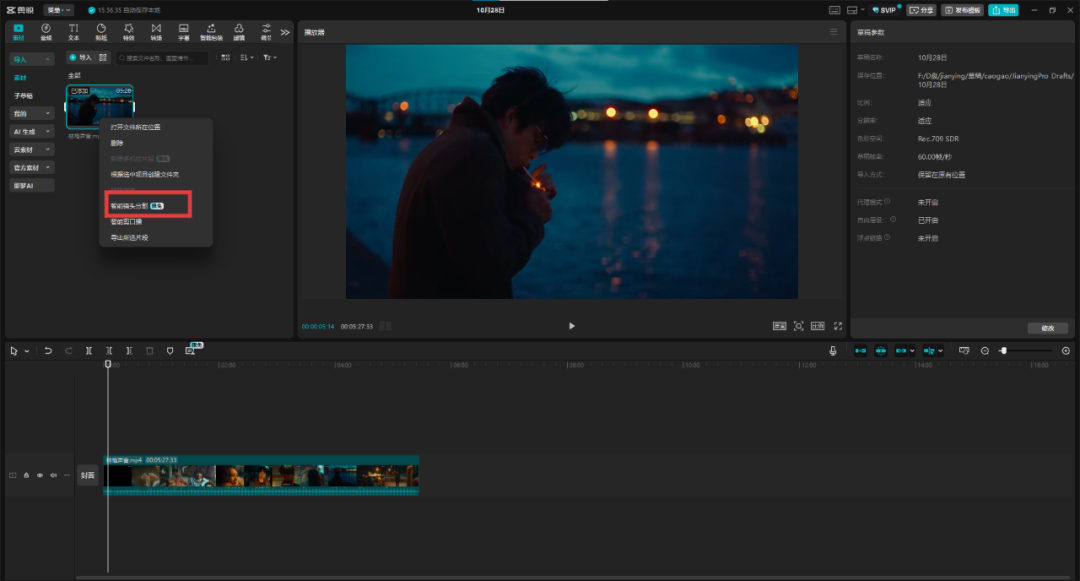Viewport: 1080px width, 581px height.
Task: Click the timeline zoom slider handle
Action: (1003, 351)
